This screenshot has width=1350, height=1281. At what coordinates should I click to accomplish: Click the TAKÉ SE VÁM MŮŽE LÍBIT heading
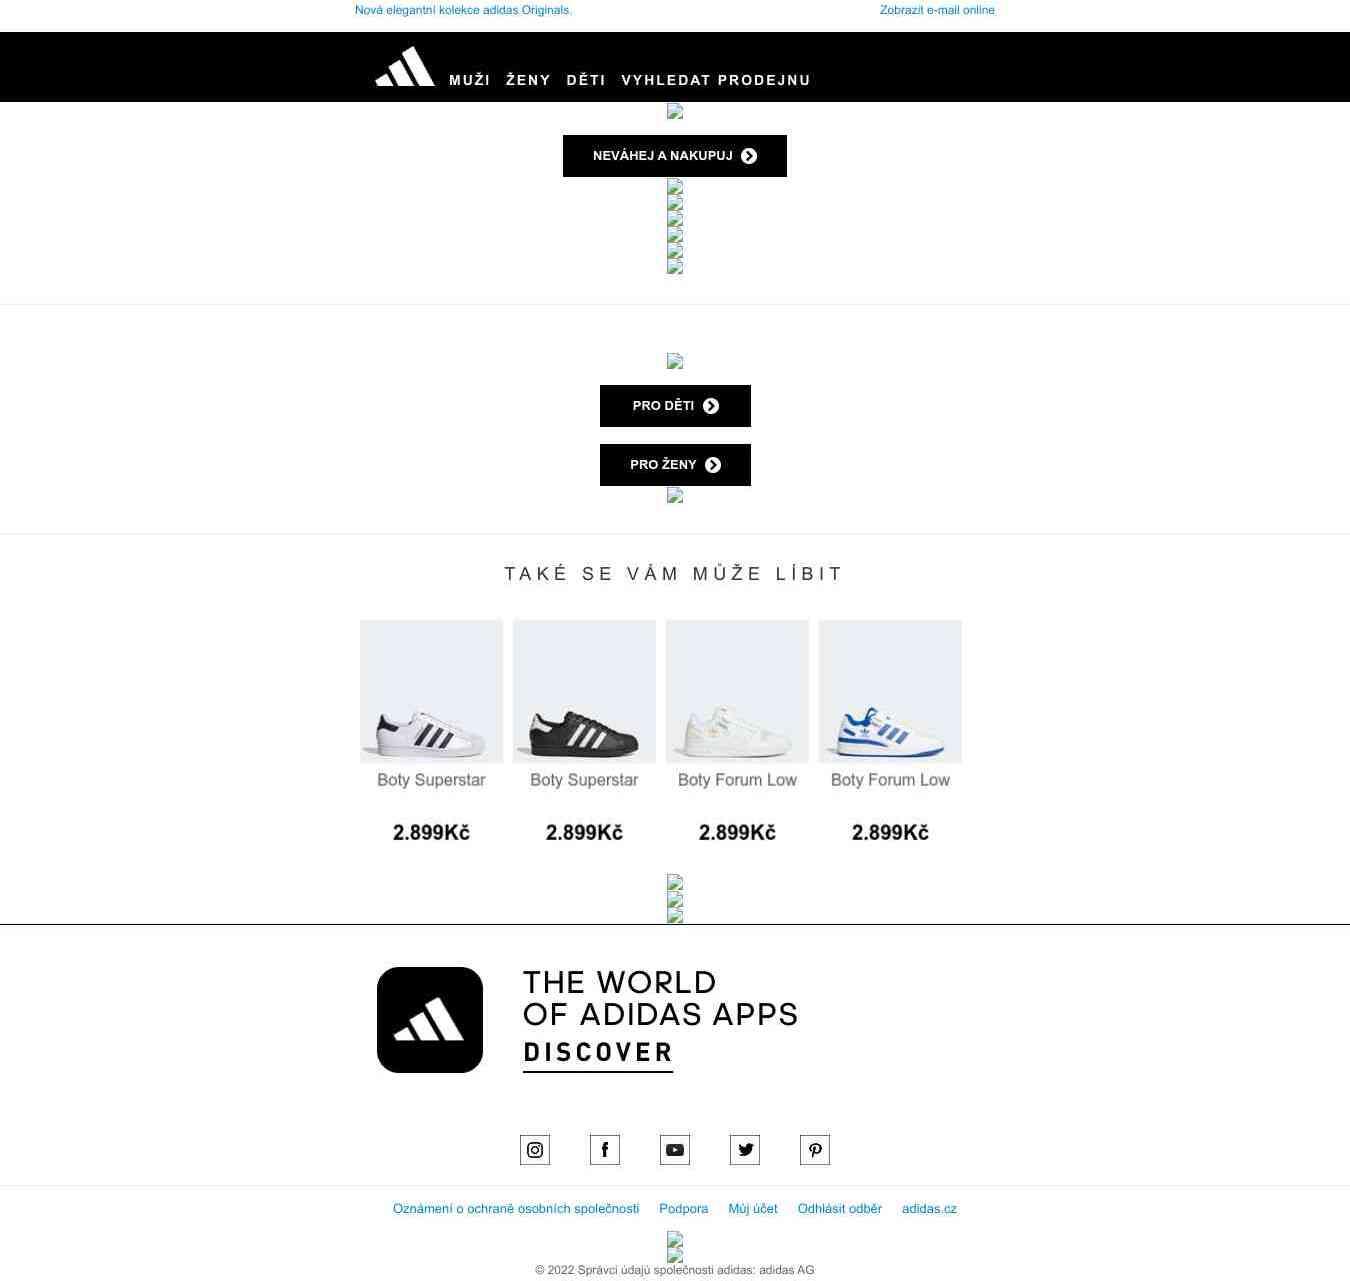pos(674,574)
